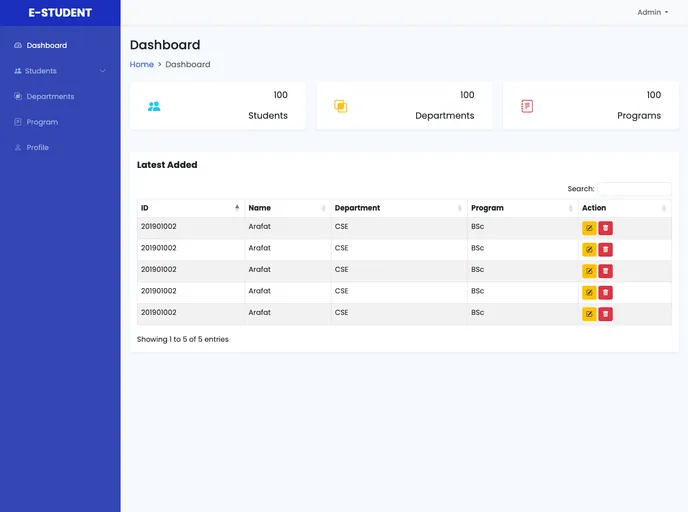Click the 'Search:' label text
The image size is (688, 512).
[x=580, y=189]
